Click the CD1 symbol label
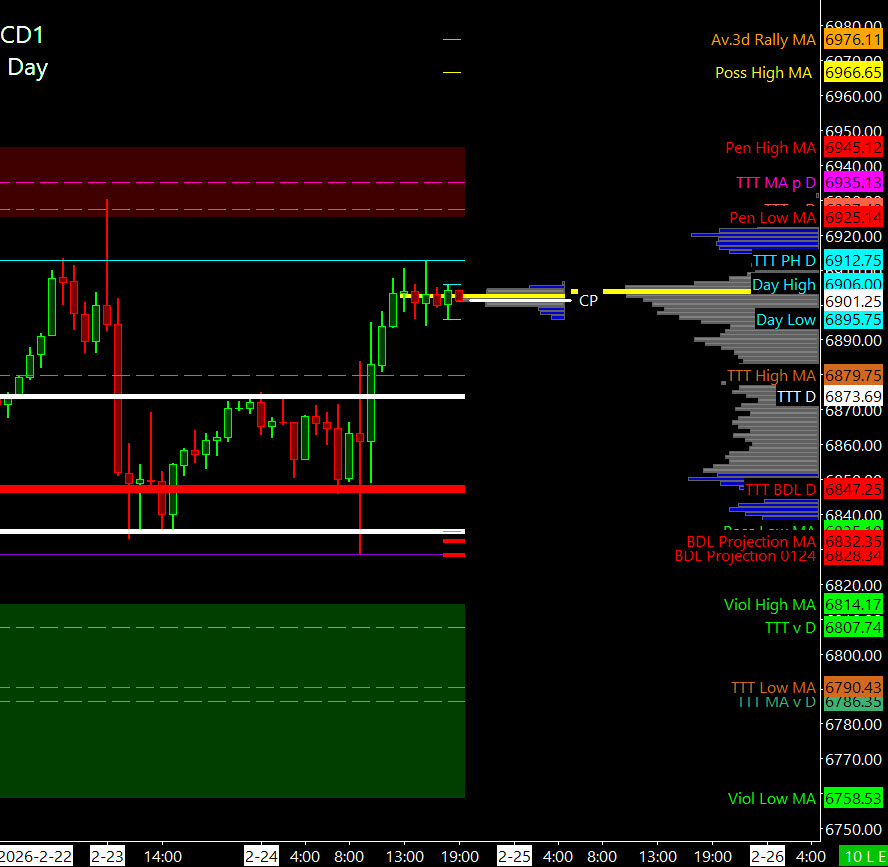Screen dimensions: 888x867 22,36
